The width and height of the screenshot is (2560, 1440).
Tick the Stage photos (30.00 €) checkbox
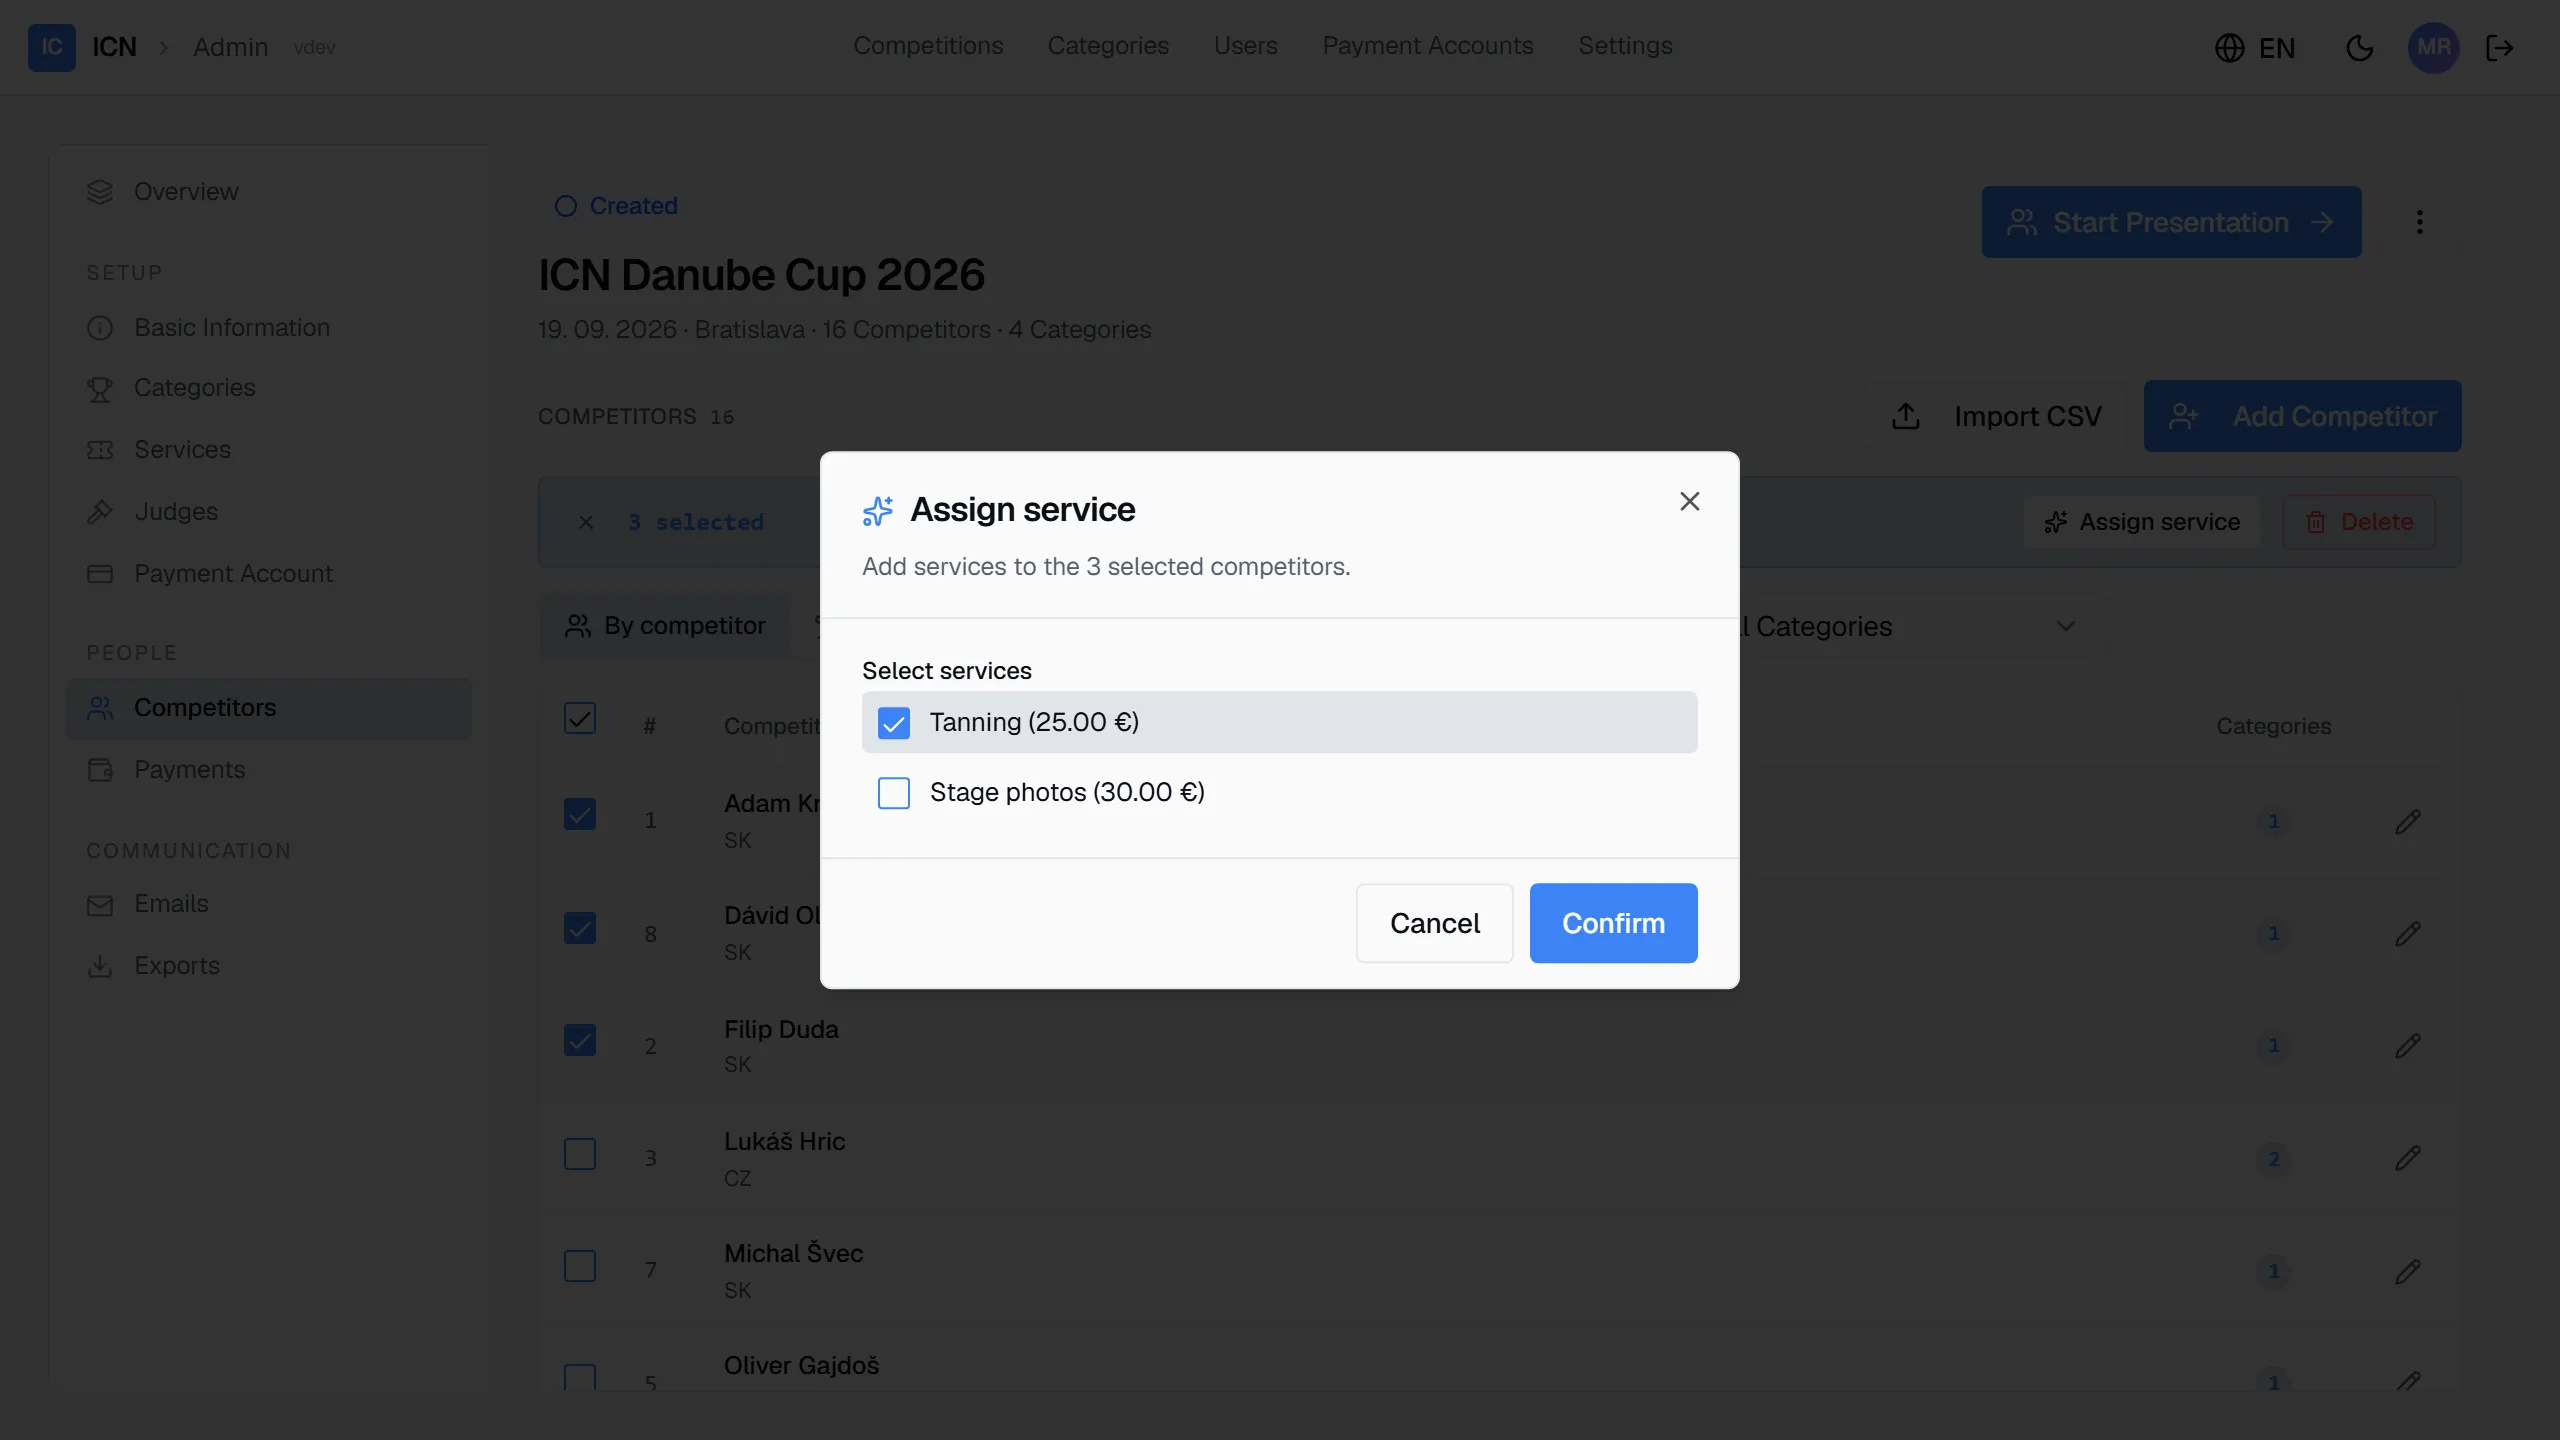tap(893, 793)
